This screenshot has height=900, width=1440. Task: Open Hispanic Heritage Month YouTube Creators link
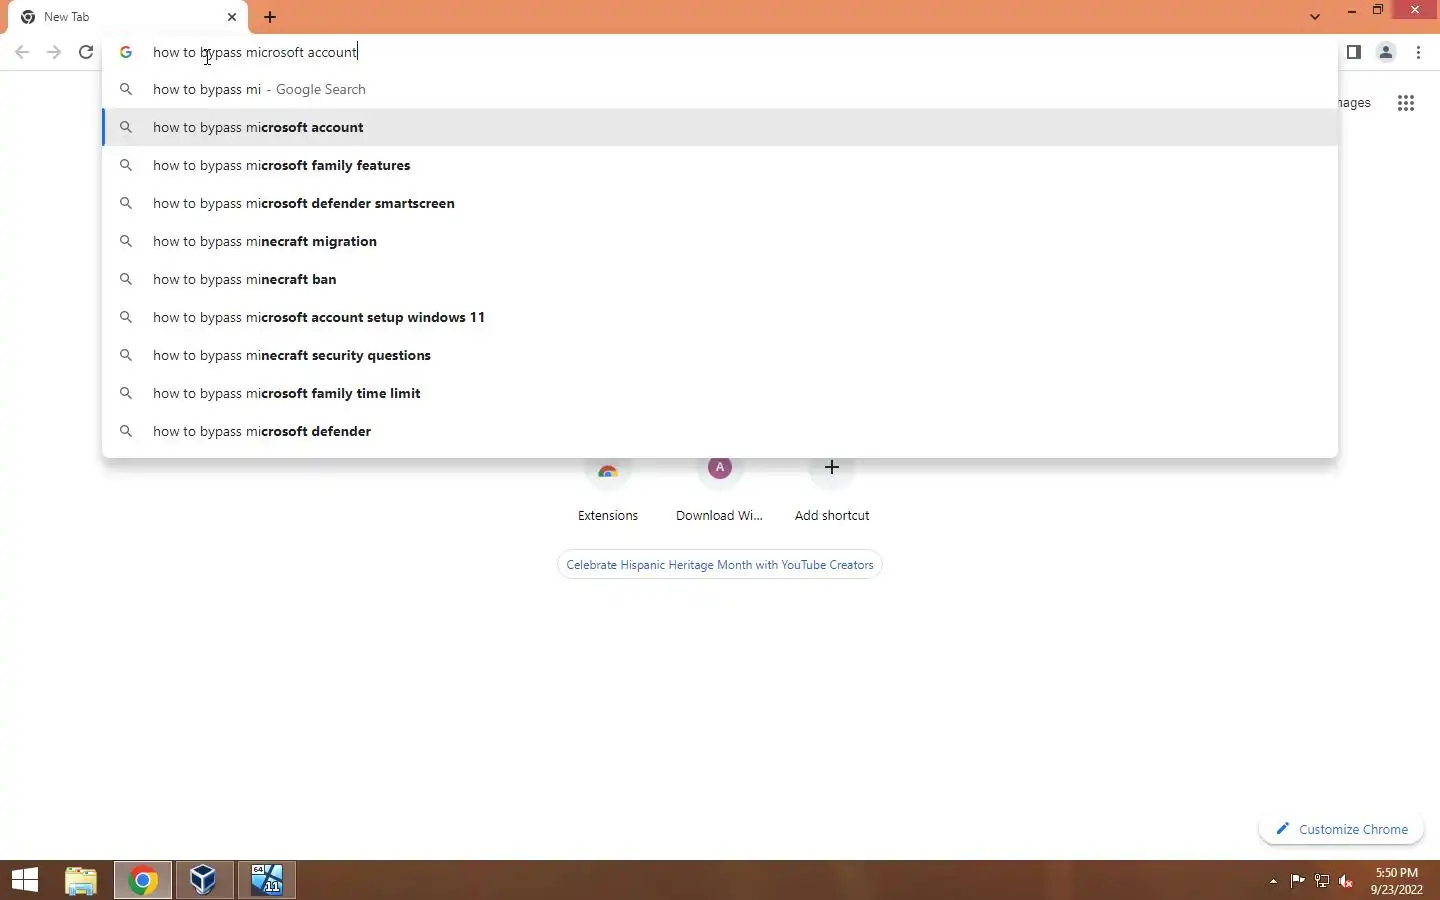[x=720, y=565]
